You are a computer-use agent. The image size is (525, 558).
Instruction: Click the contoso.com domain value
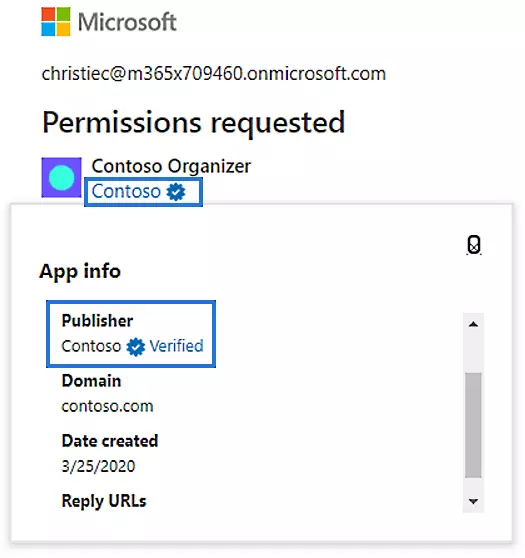(107, 406)
